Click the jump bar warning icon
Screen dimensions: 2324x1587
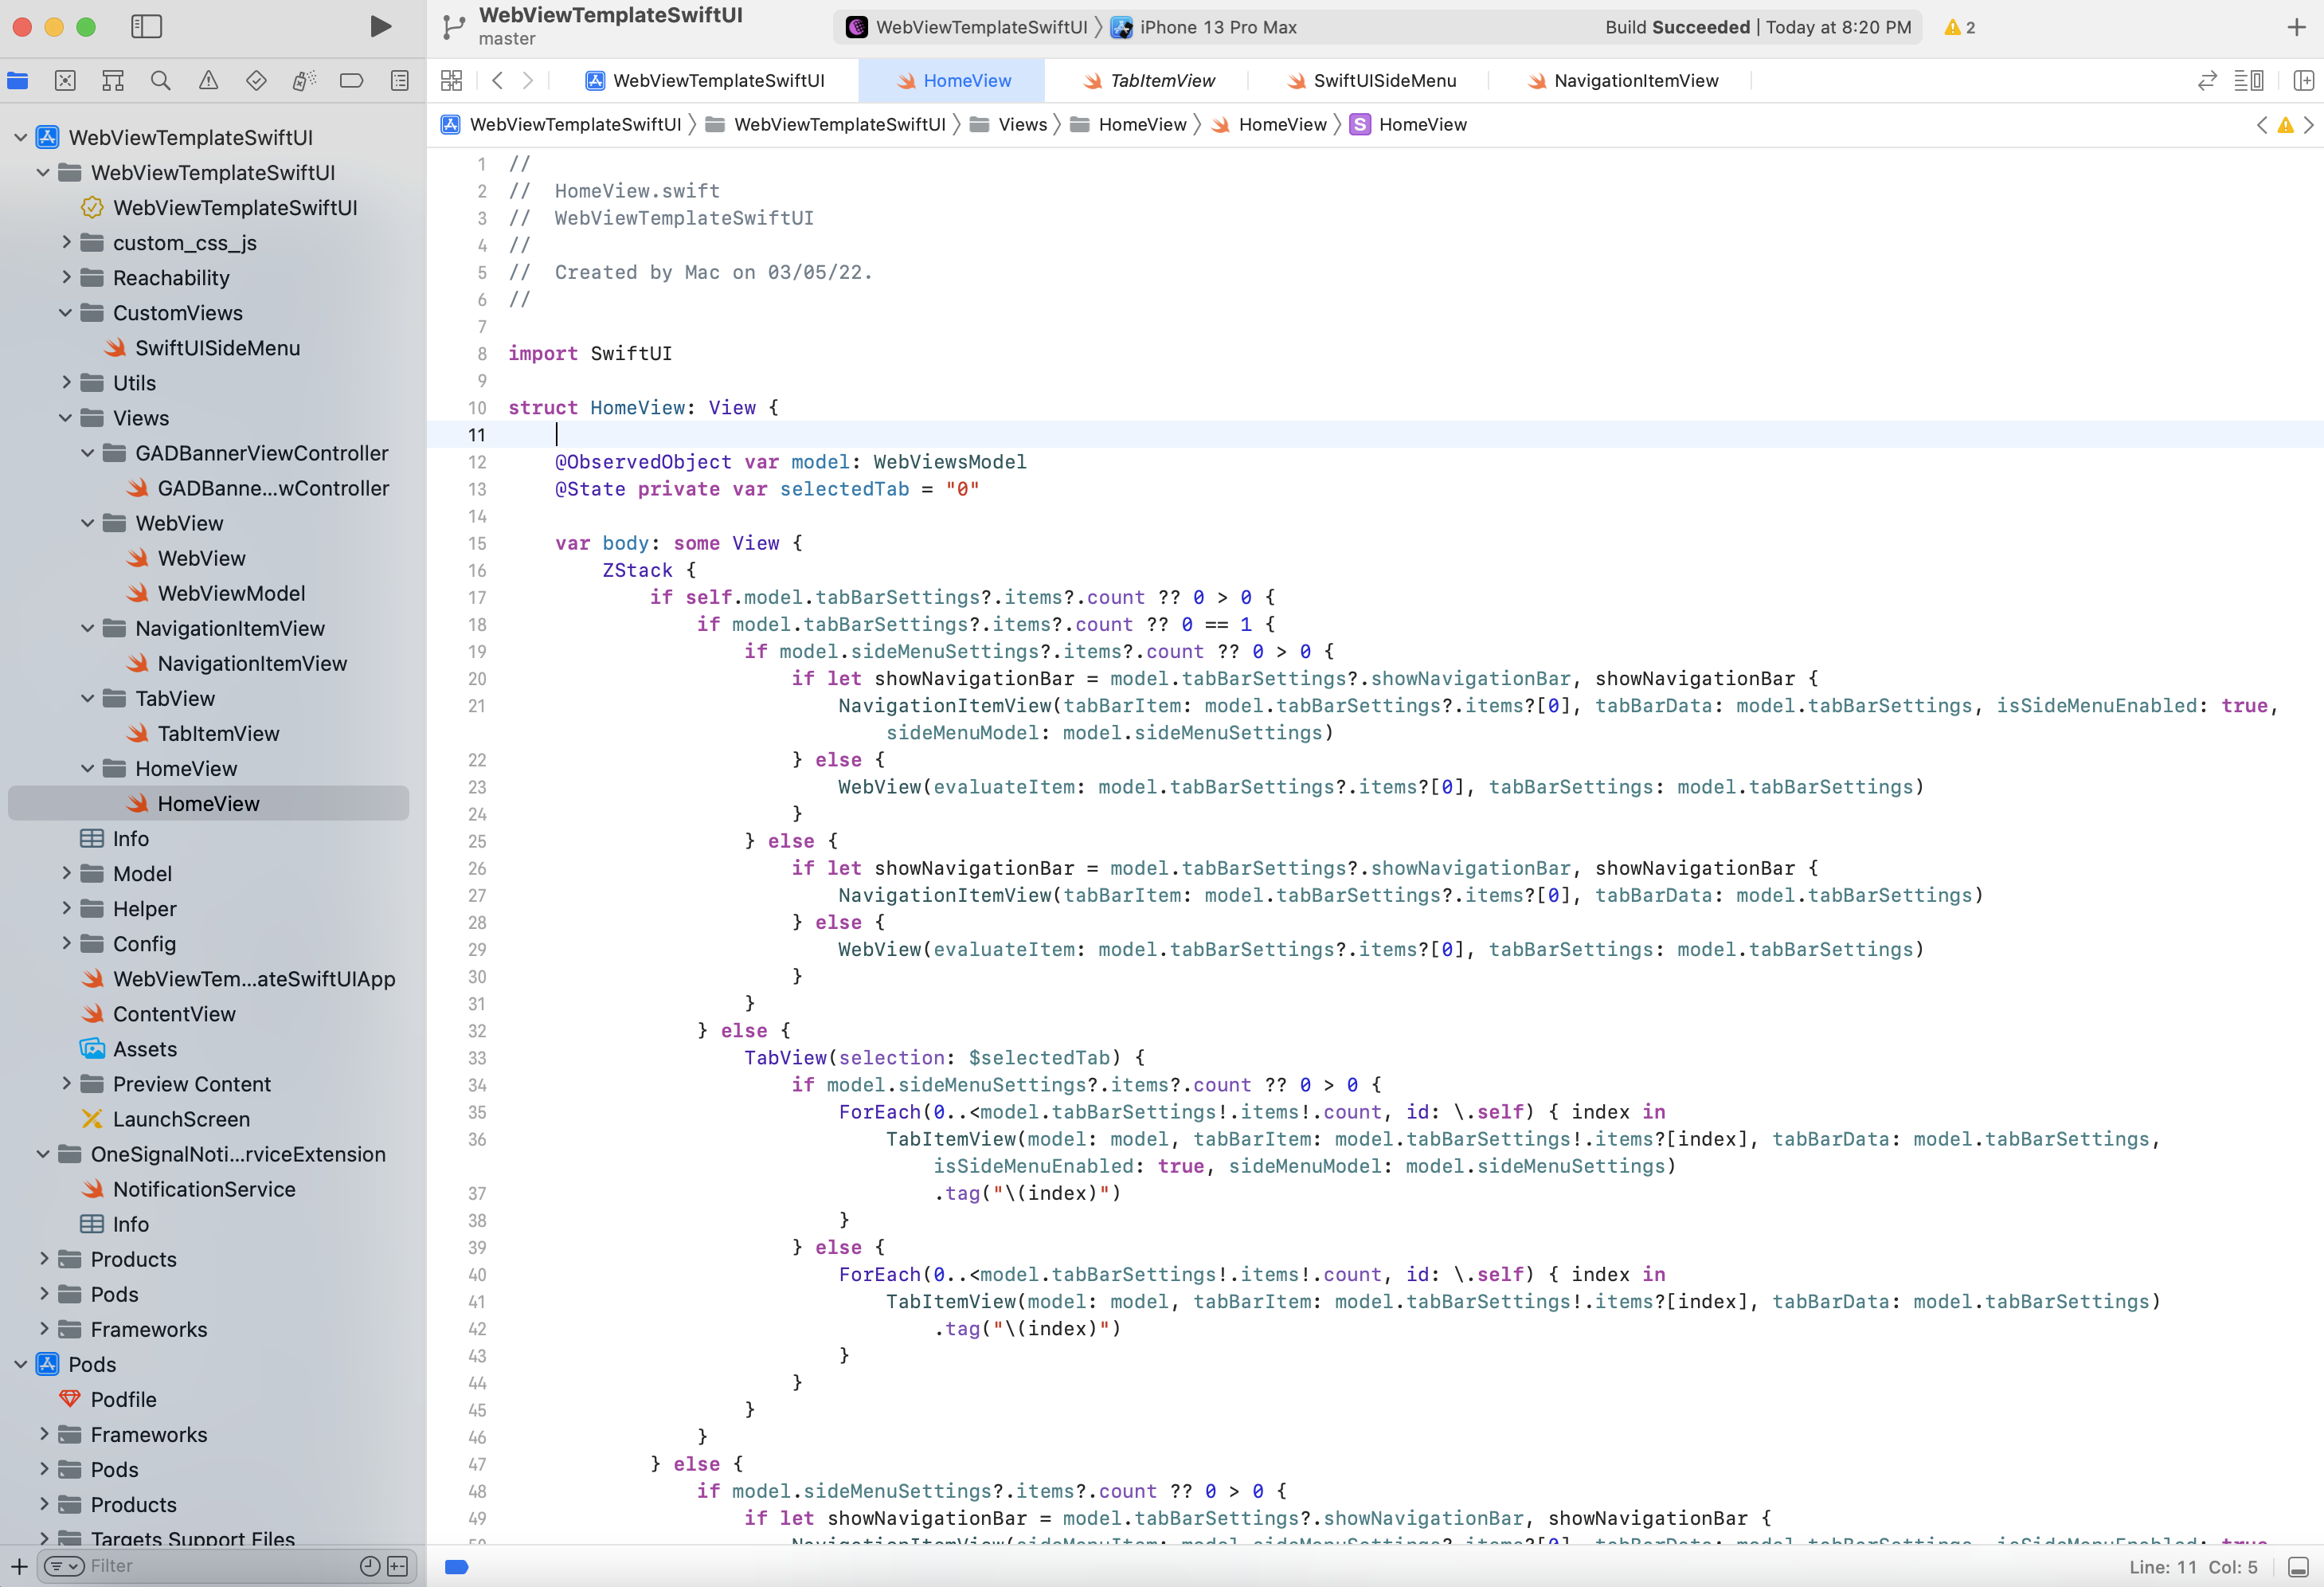click(2285, 125)
